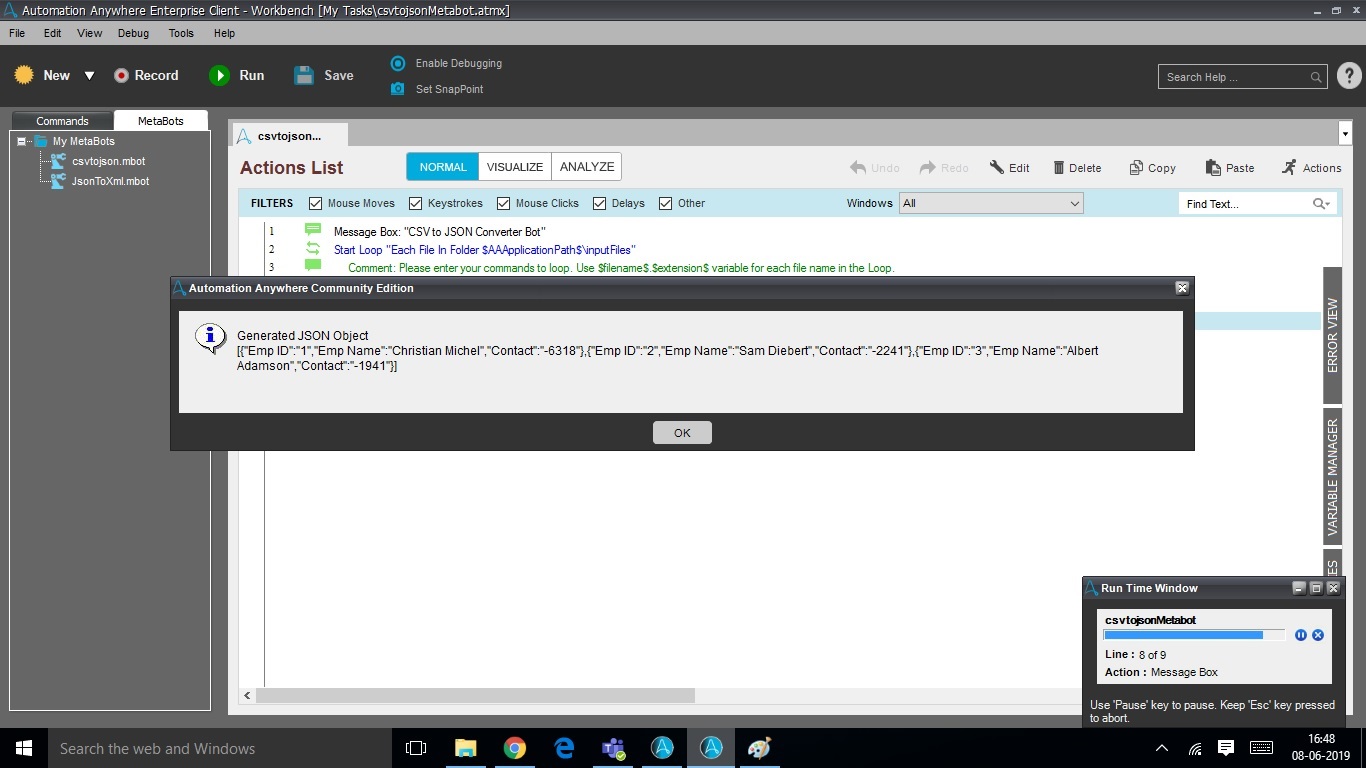Open the Find Text search options dropdown

[1322, 204]
